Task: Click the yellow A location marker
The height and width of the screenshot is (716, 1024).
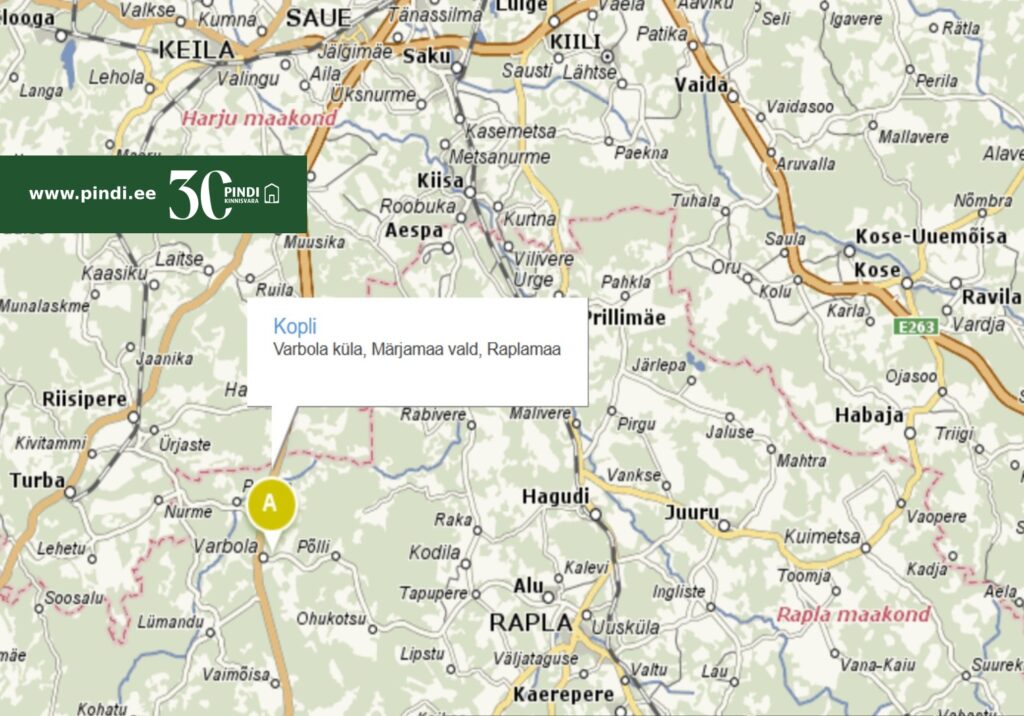Action: pos(271,504)
